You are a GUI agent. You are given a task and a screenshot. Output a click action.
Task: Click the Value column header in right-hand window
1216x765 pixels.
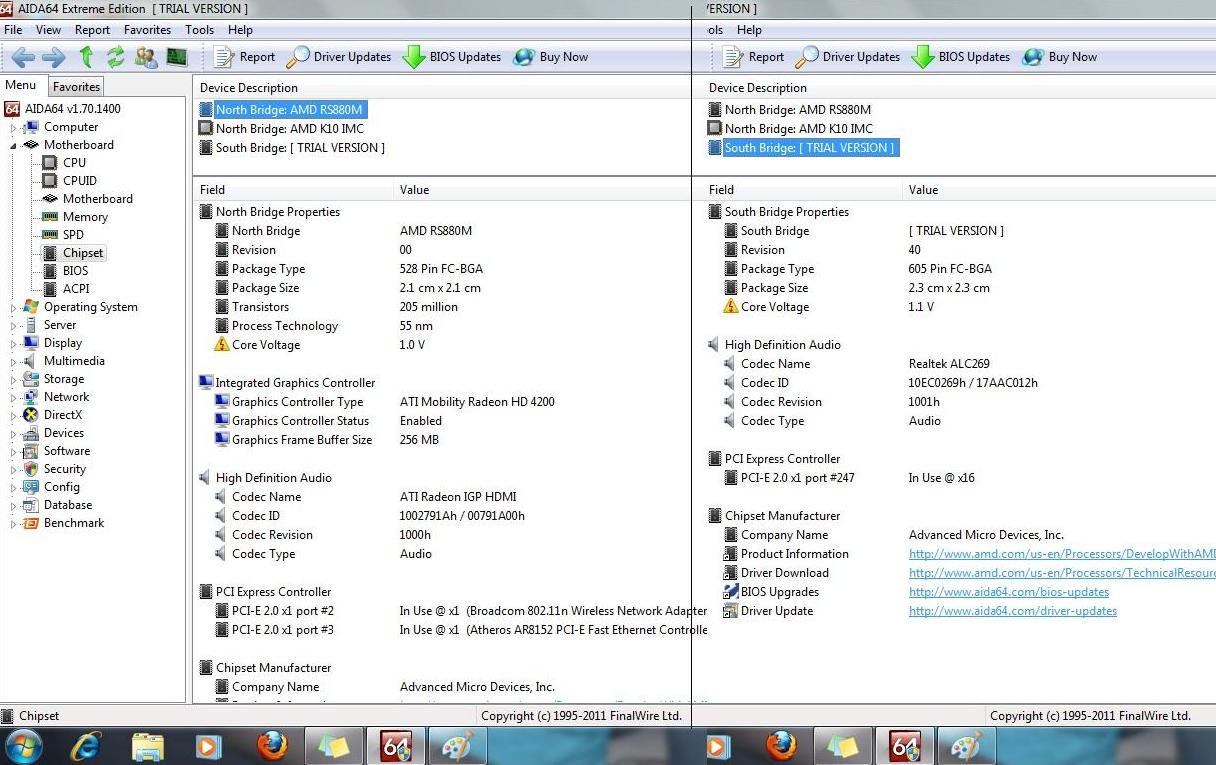(x=1058, y=190)
